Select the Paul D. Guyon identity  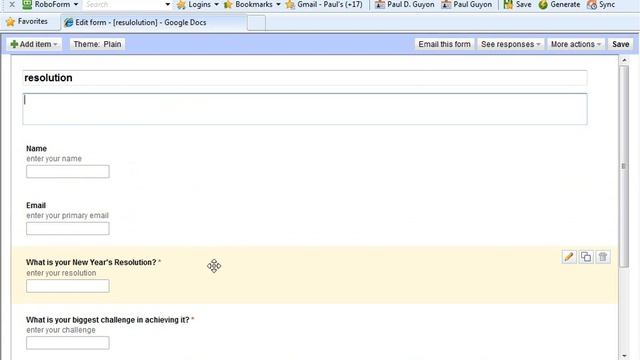(404, 4)
